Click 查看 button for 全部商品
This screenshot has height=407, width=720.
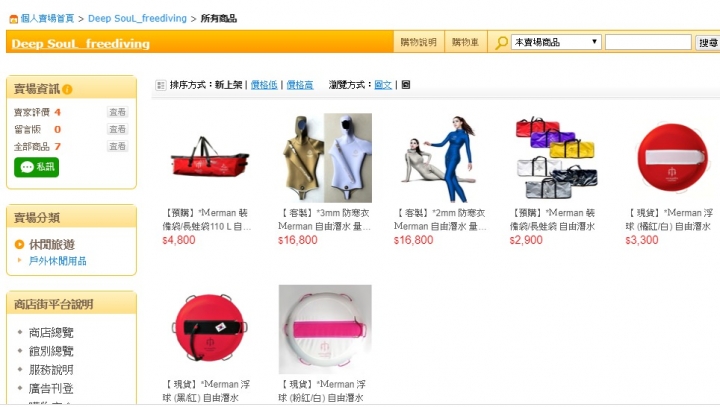pyautogui.click(x=117, y=146)
